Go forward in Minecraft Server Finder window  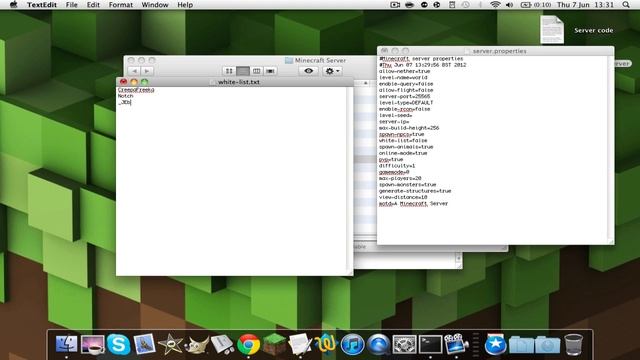[x=147, y=71]
